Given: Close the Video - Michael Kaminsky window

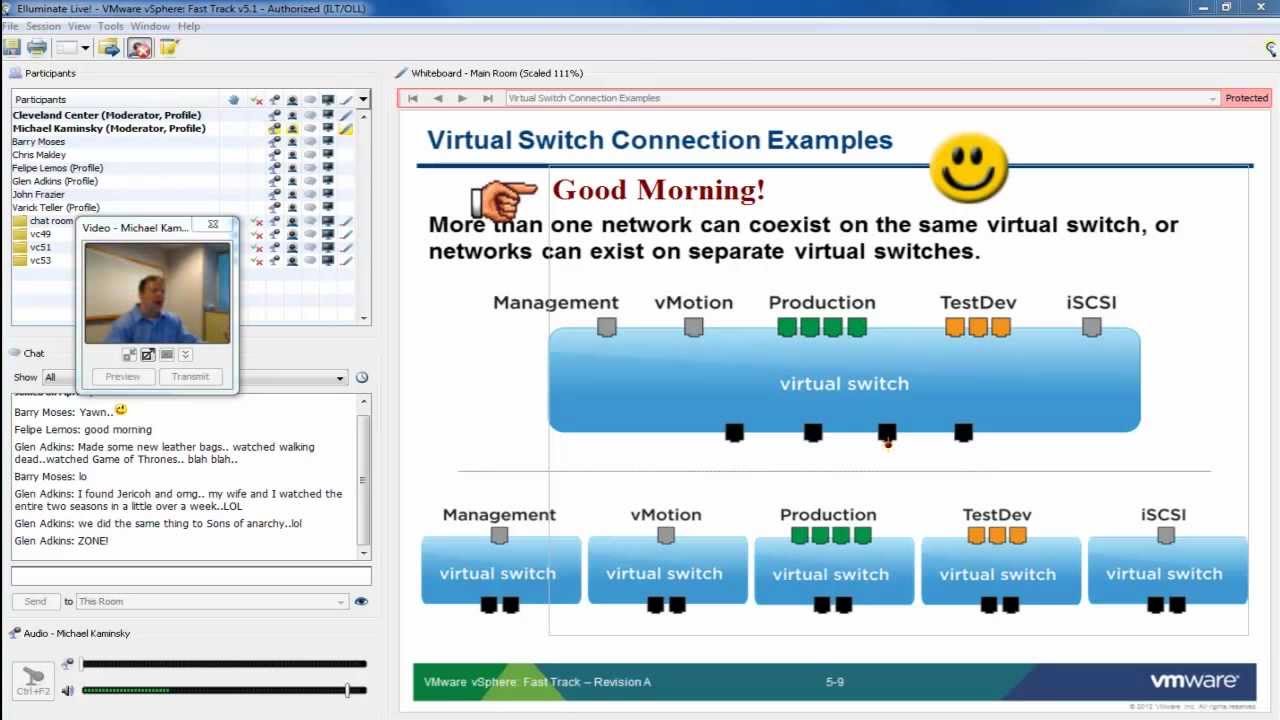Looking at the screenshot, I should tap(213, 225).
